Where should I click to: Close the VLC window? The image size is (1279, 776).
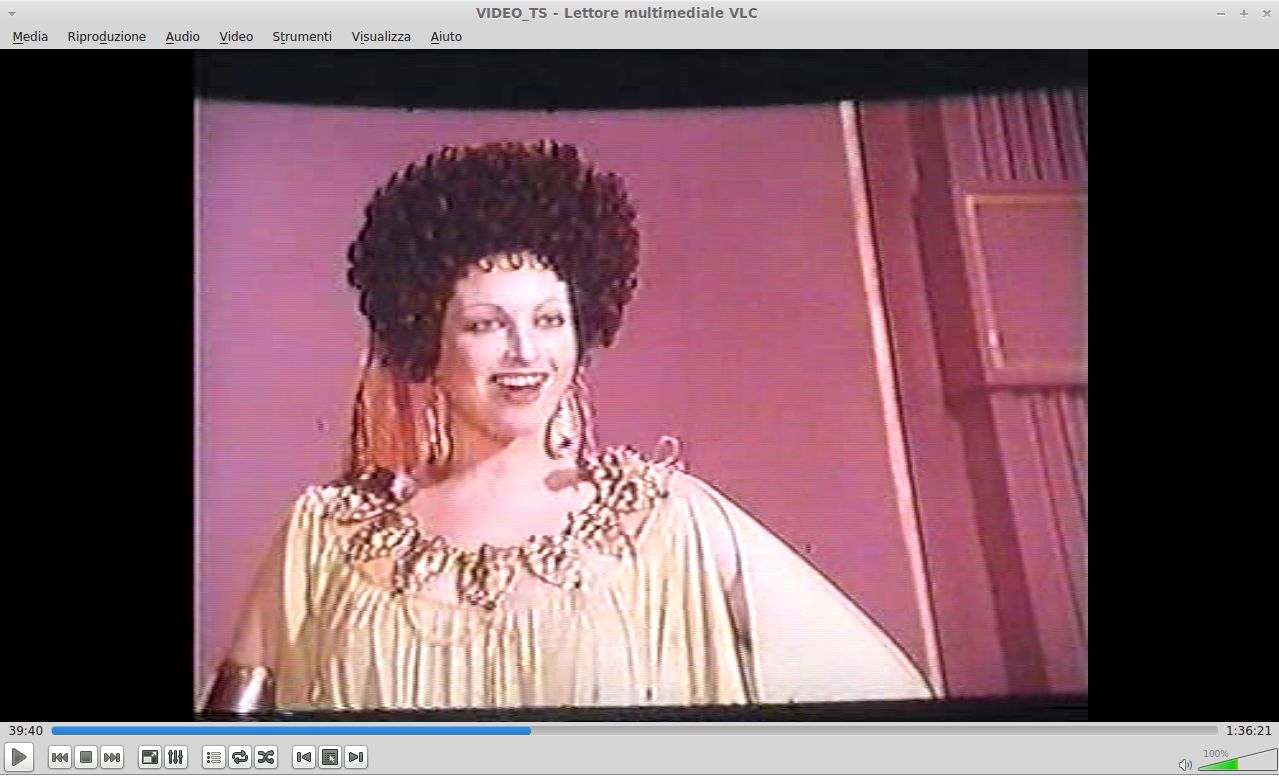coord(1265,13)
